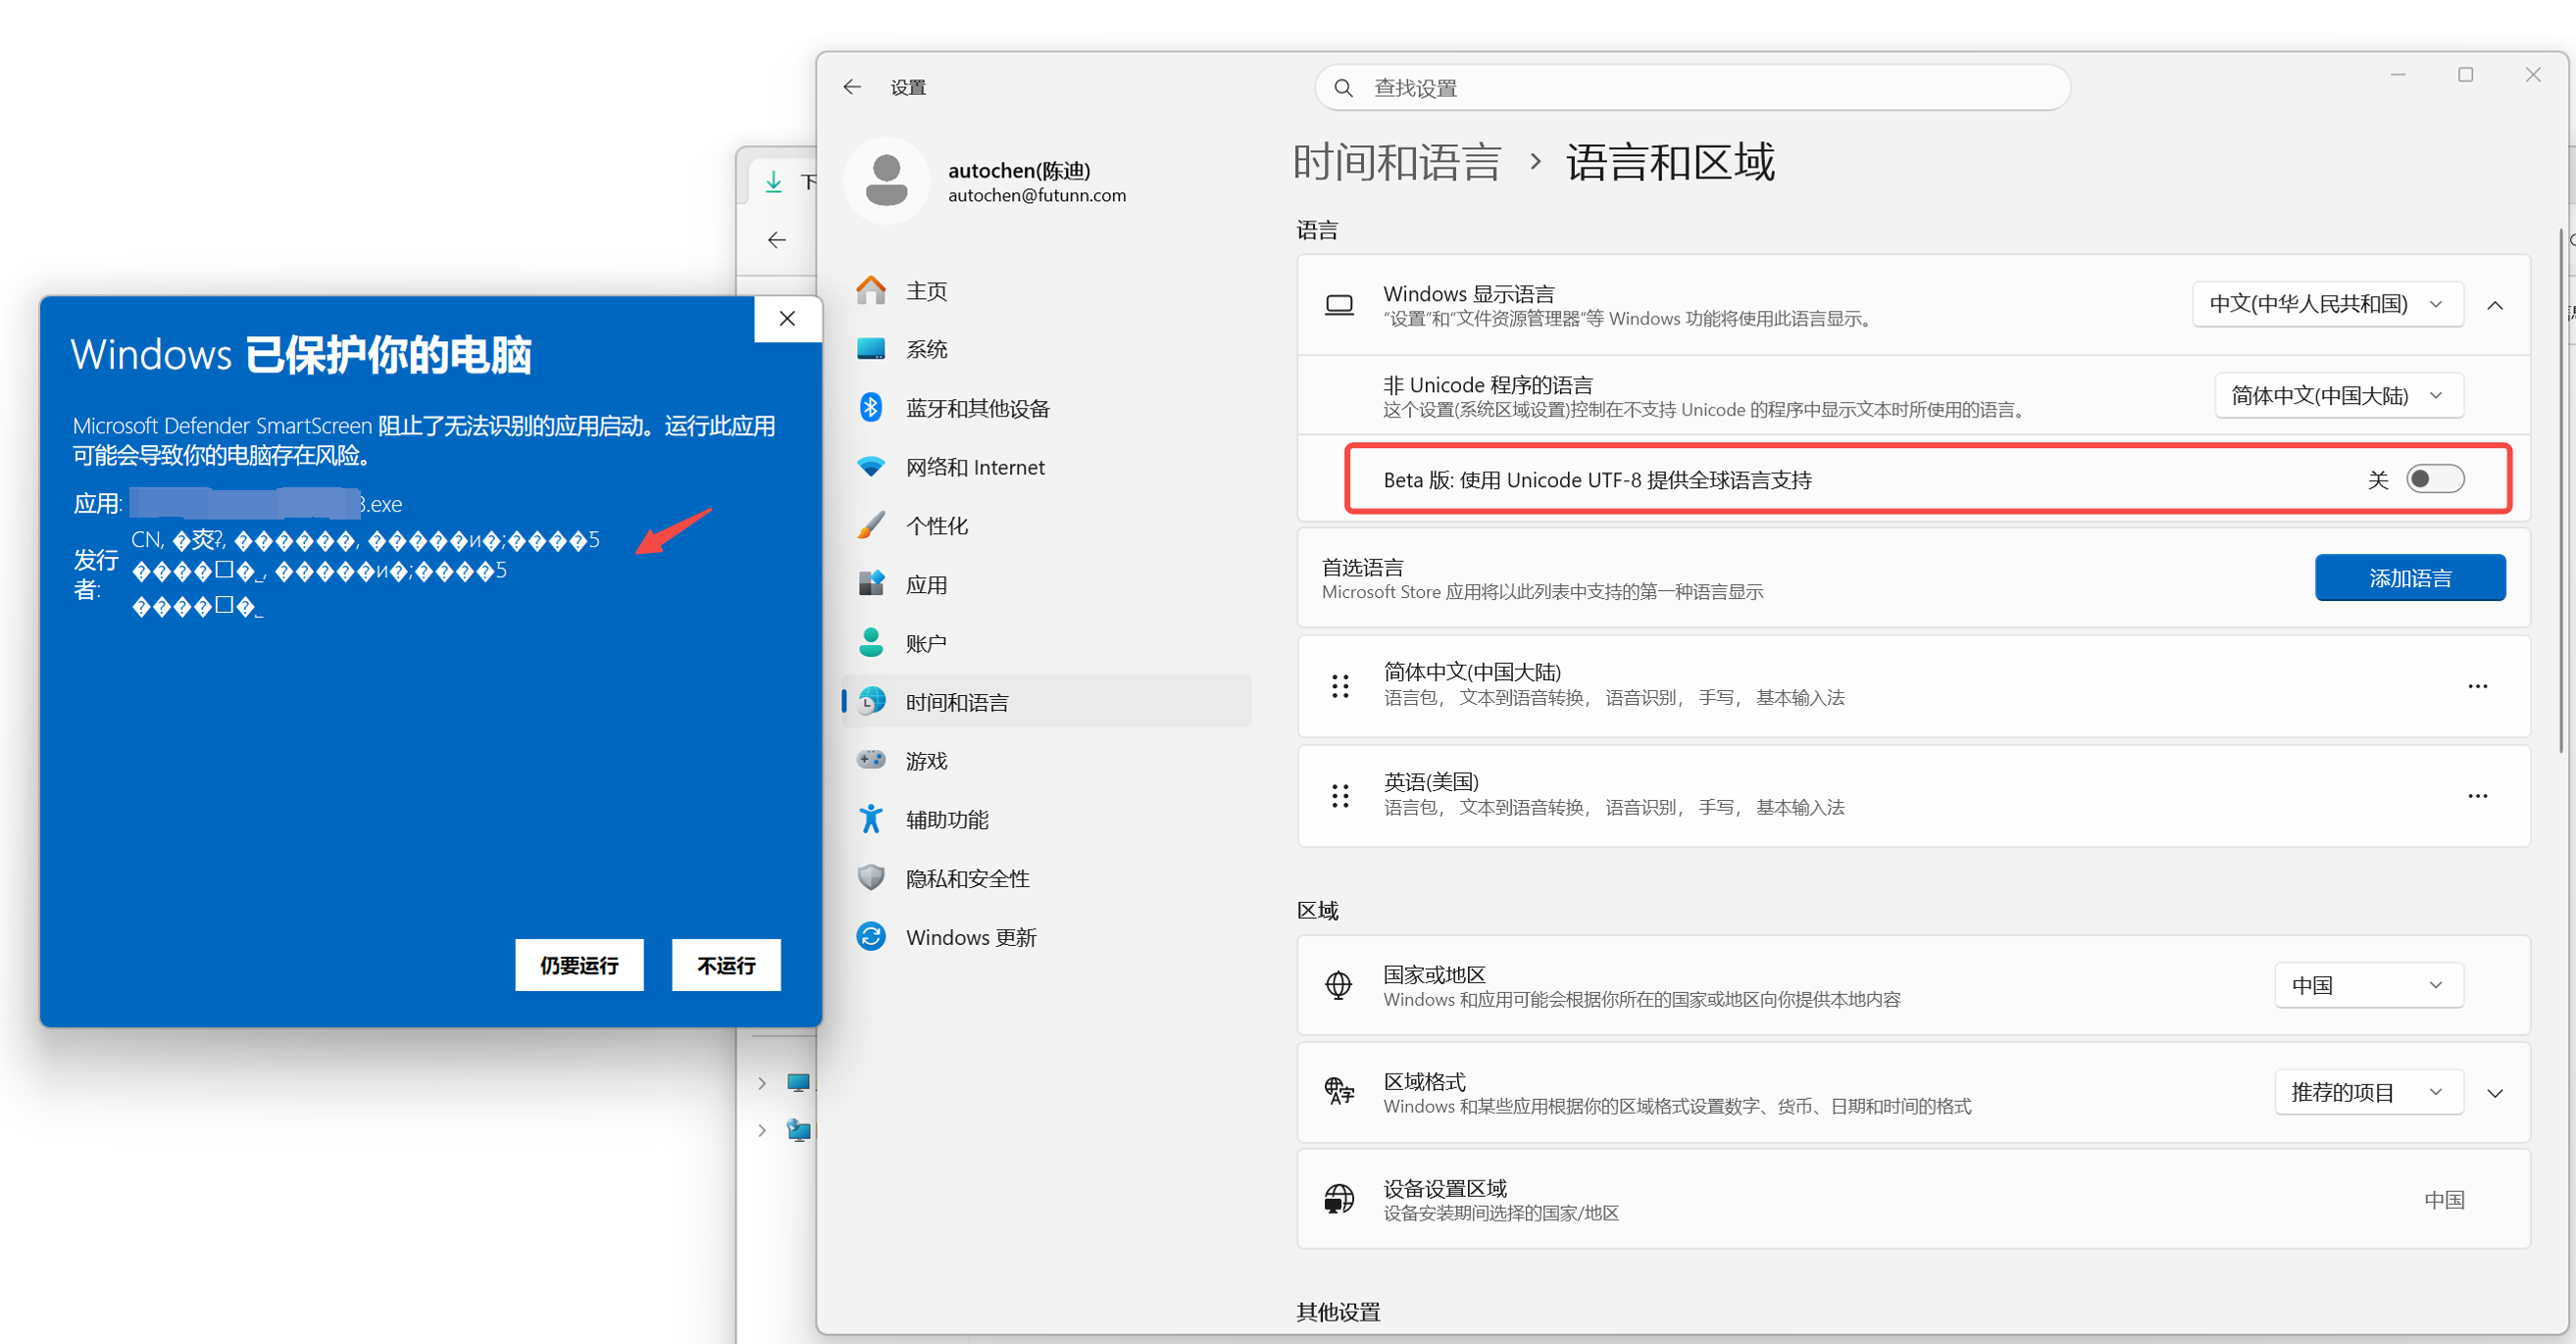The image size is (2576, 1344).
Task: Toggle Beta Unicode UTF-8 global language support
Action: point(2434,479)
